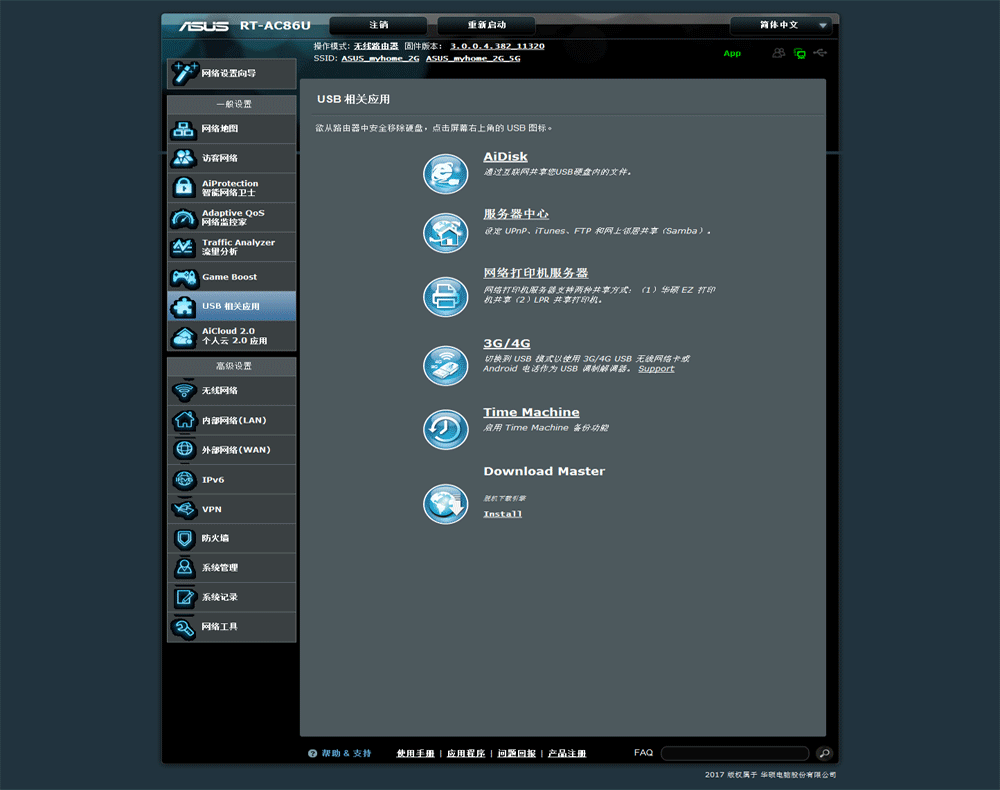This screenshot has height=790, width=1000.
Task: Open the Support link under 3G/4G
Action: coord(656,369)
